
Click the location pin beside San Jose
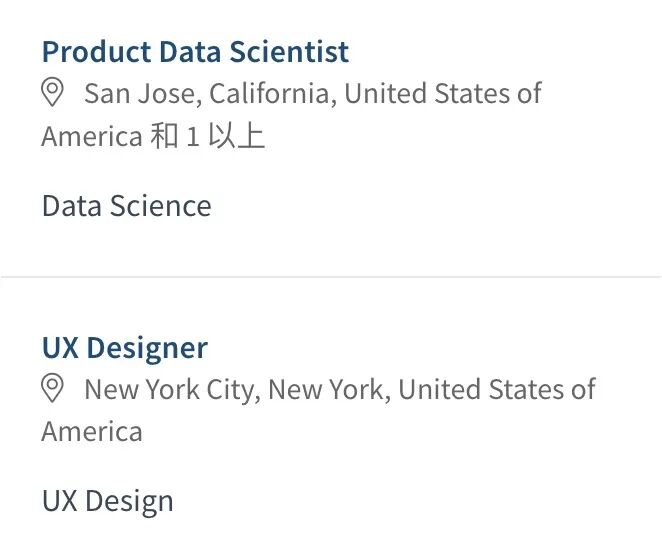coord(52,93)
